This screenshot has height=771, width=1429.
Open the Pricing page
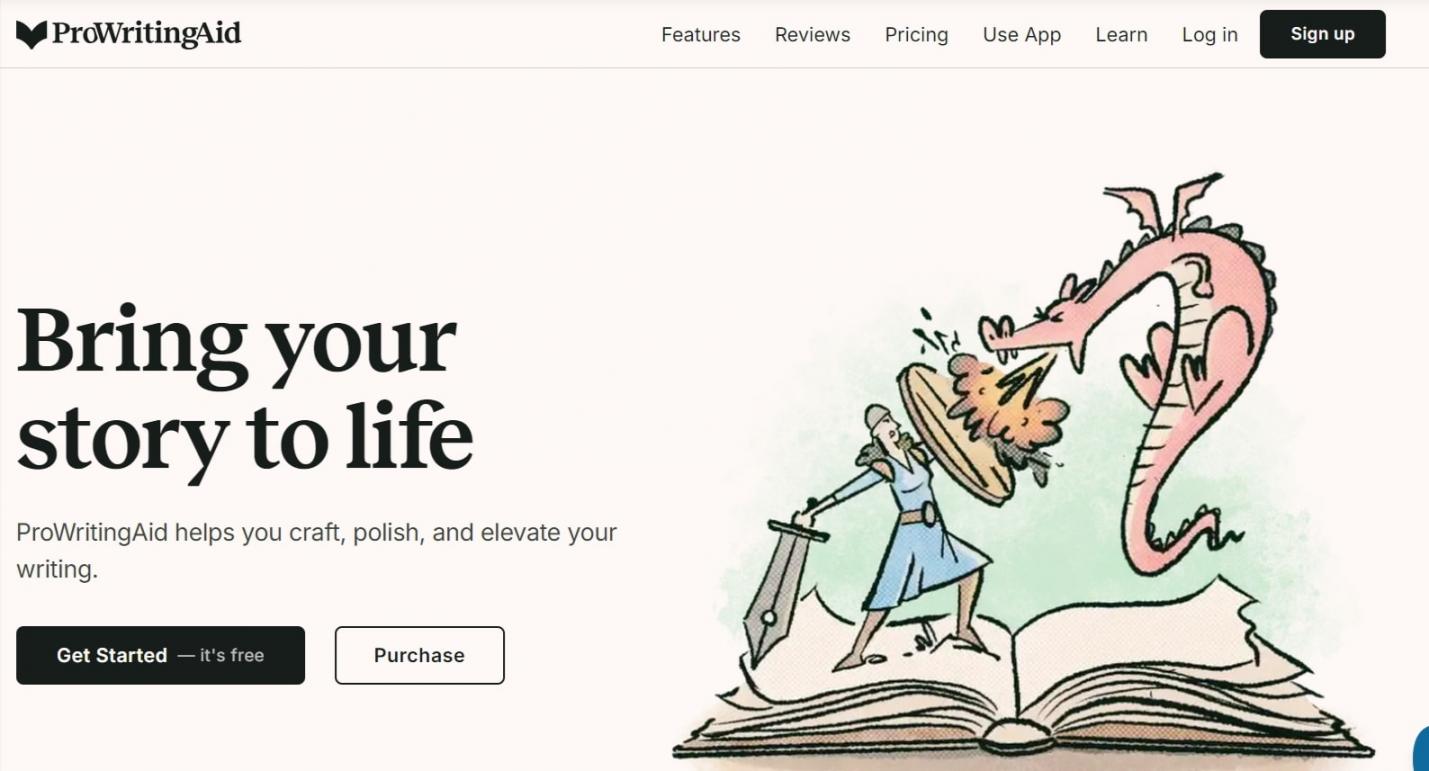click(x=917, y=34)
